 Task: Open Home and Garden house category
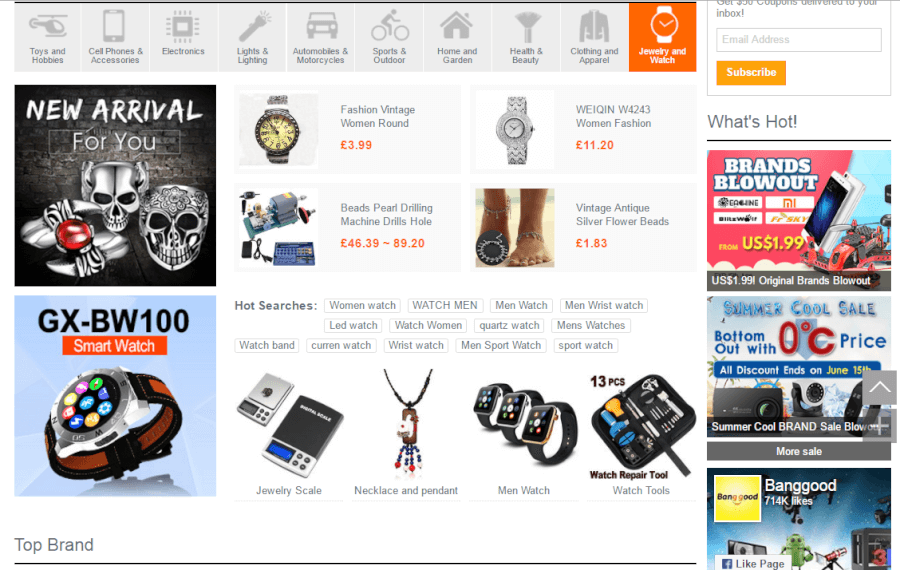(457, 38)
